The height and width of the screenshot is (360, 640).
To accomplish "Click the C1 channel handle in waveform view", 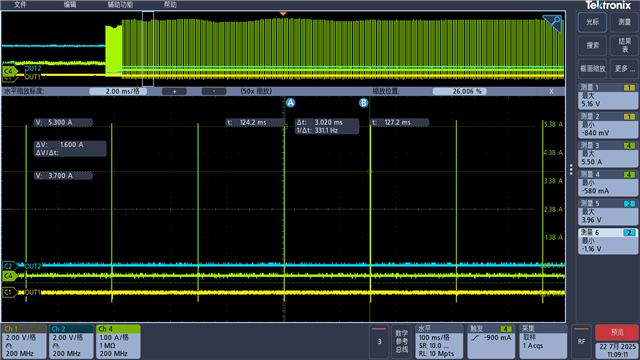I will click(9, 292).
